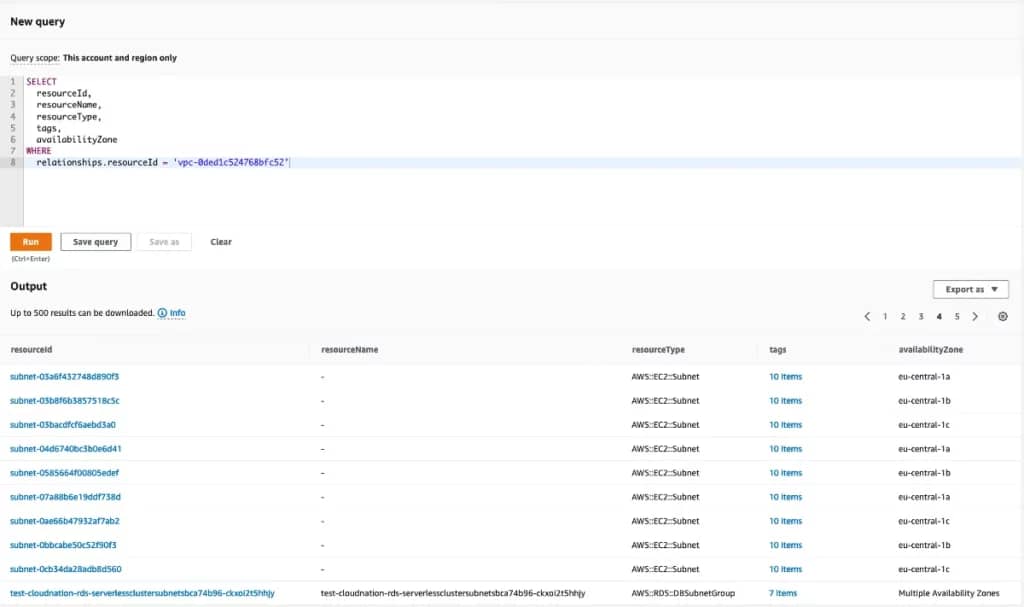Open table preferences gear icon
The image size is (1024, 607).
click(1002, 316)
